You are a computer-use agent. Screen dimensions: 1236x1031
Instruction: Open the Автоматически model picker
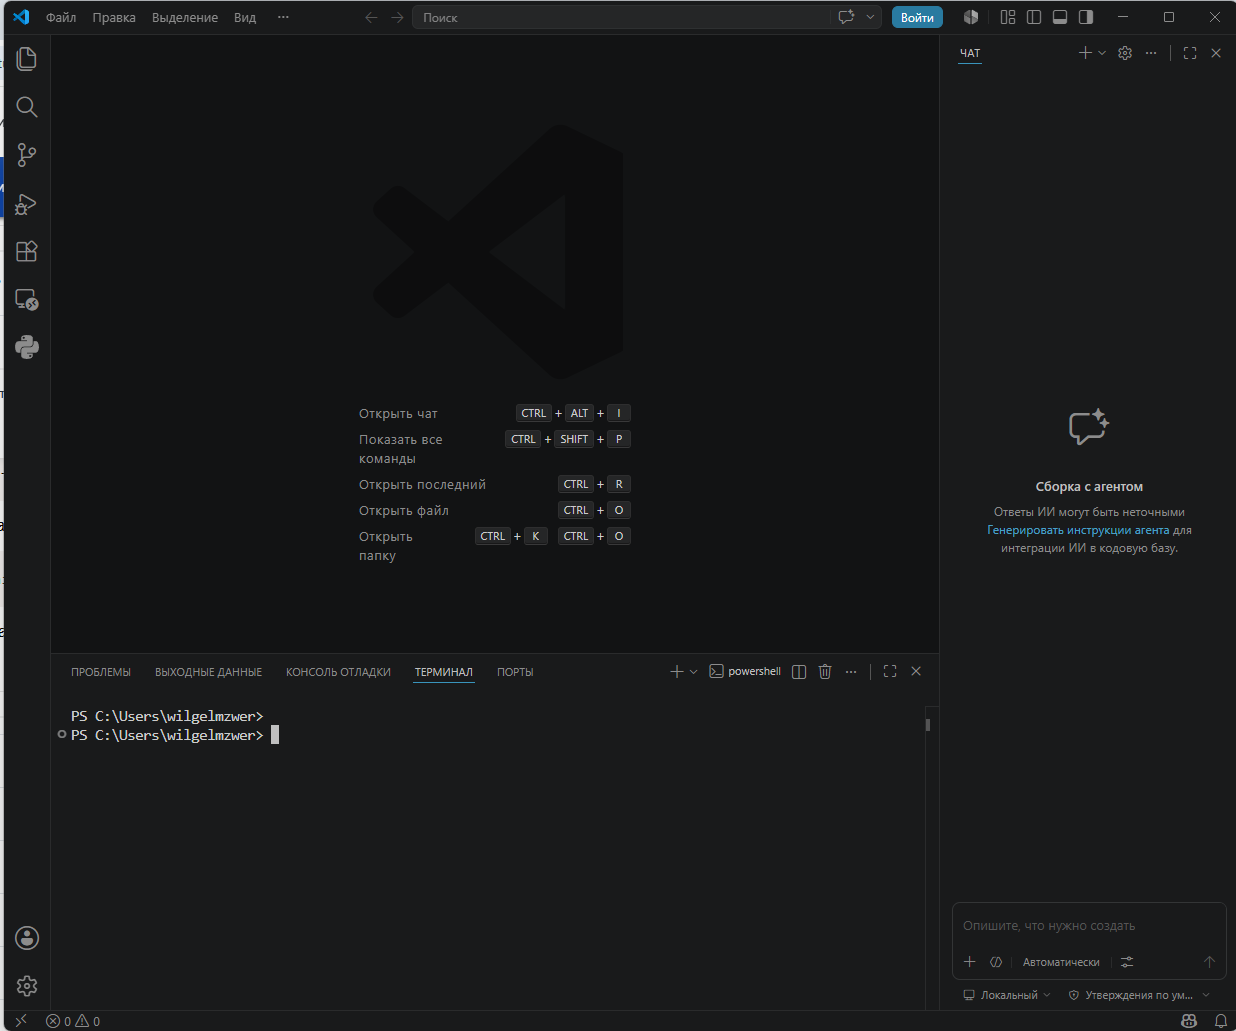pyautogui.click(x=1061, y=962)
